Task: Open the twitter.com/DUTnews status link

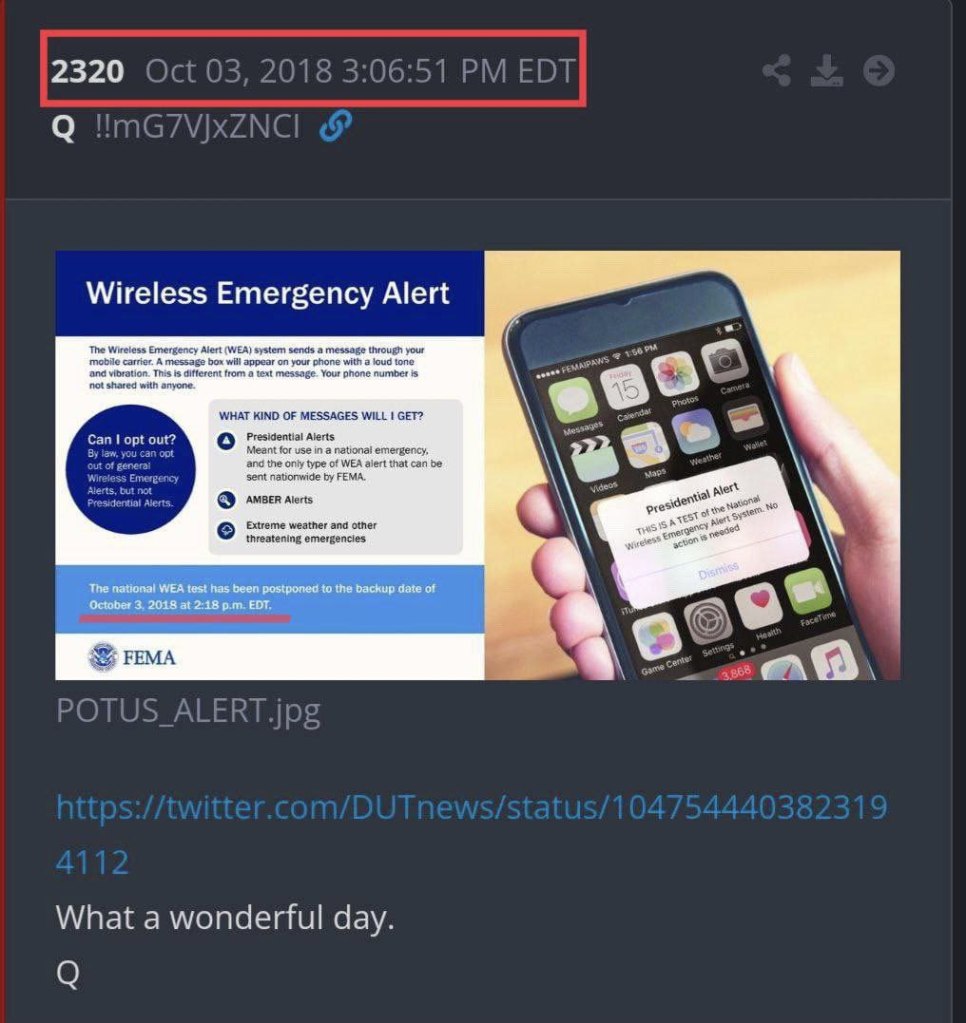Action: (x=472, y=834)
